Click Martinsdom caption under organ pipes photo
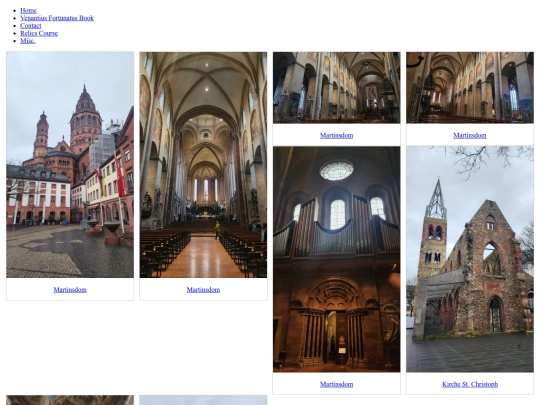 tap(336, 384)
